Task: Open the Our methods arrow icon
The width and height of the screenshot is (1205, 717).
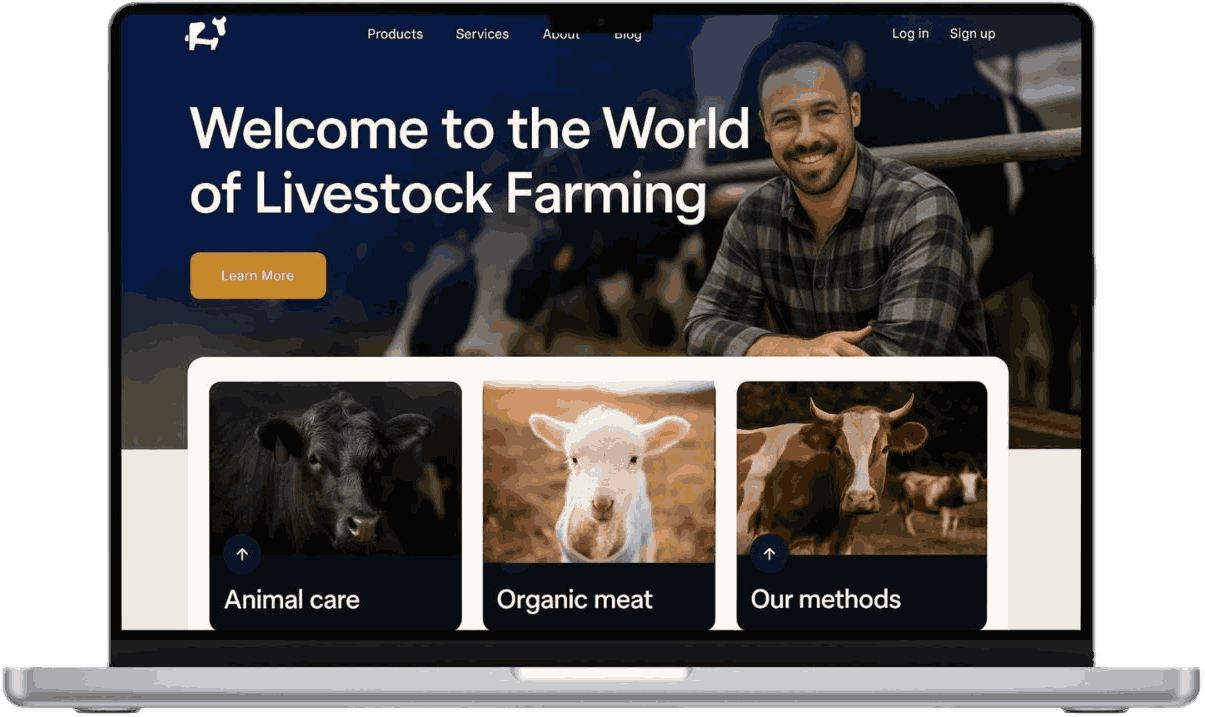Action: (x=769, y=554)
